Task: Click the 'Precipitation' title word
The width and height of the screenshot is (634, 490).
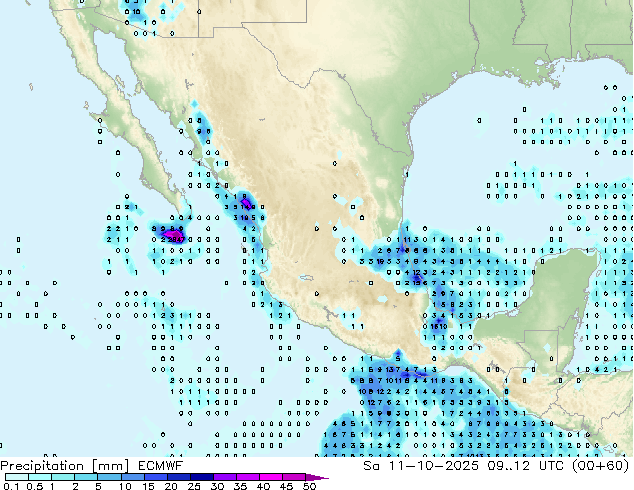Action: tap(42, 466)
